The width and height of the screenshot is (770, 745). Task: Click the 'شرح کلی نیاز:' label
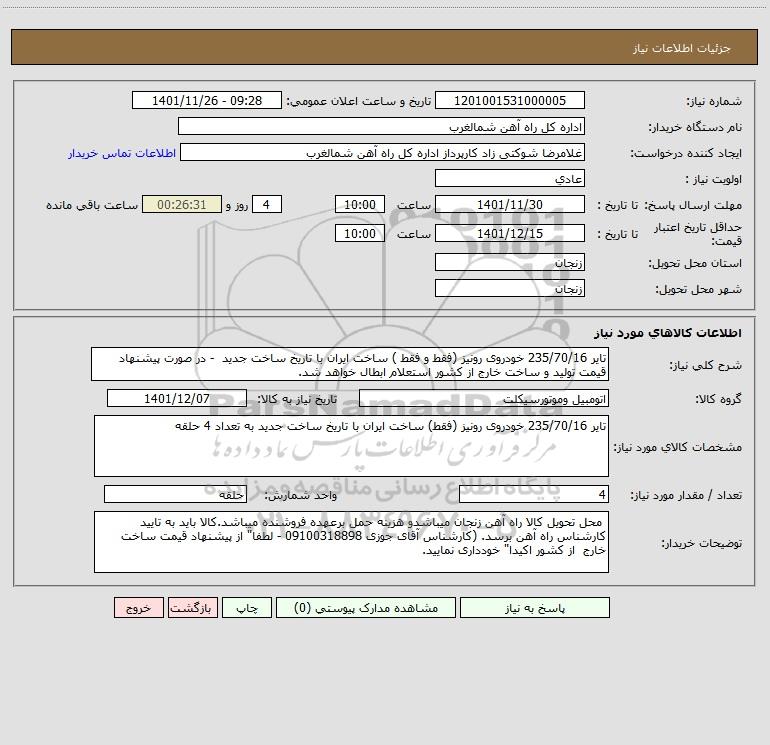coord(706,365)
